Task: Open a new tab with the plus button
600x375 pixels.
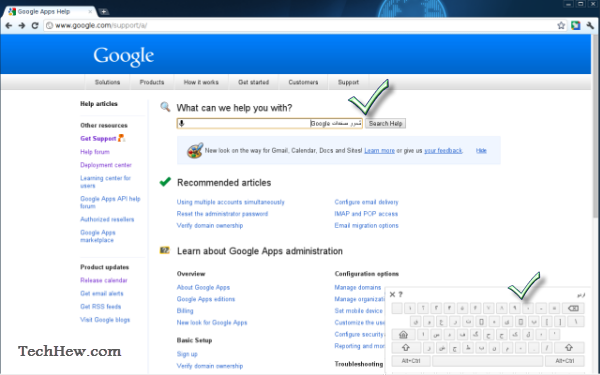Action: click(104, 12)
